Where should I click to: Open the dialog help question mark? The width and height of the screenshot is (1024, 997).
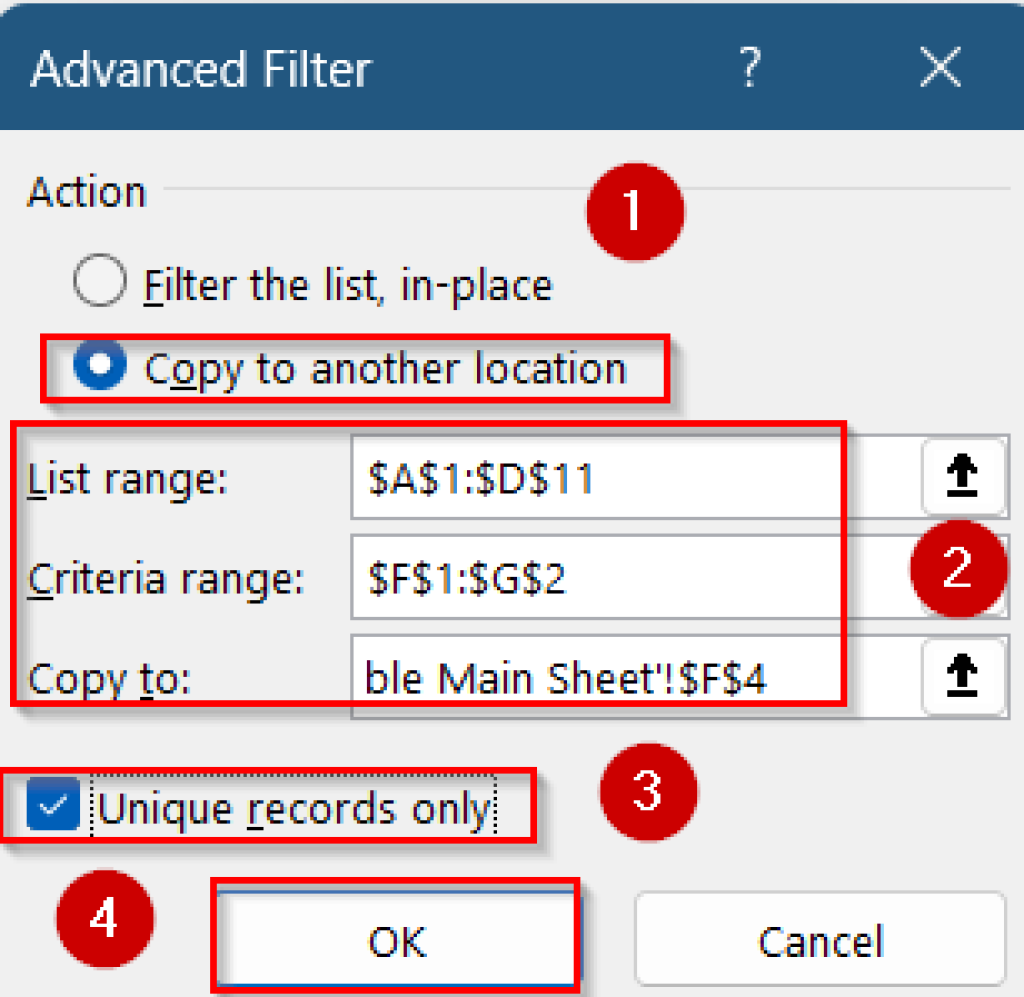click(752, 68)
